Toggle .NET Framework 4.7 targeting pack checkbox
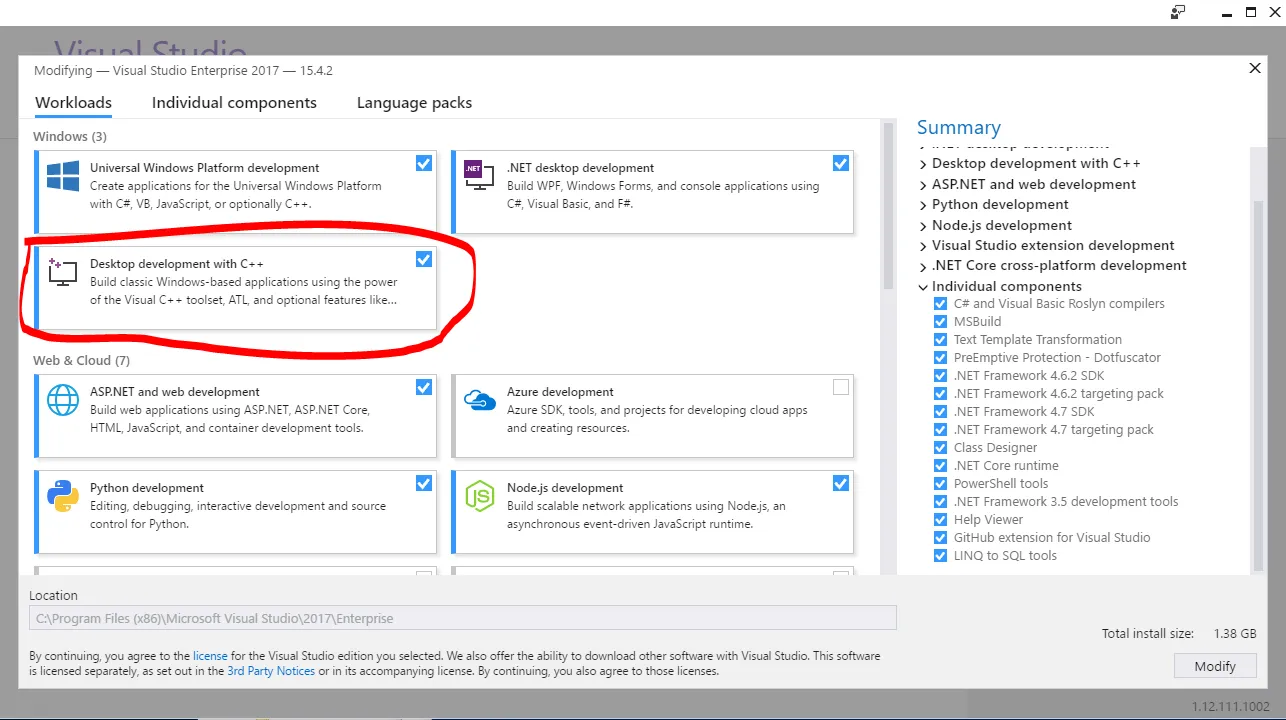 pos(940,430)
